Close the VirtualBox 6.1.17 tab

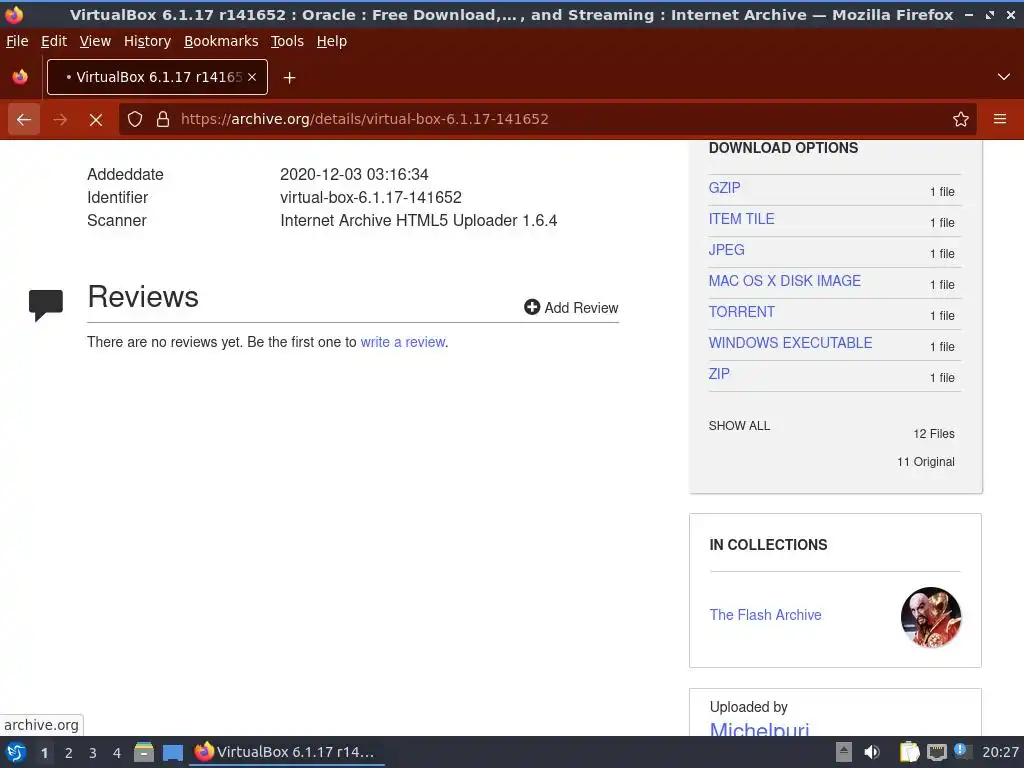[x=252, y=77]
